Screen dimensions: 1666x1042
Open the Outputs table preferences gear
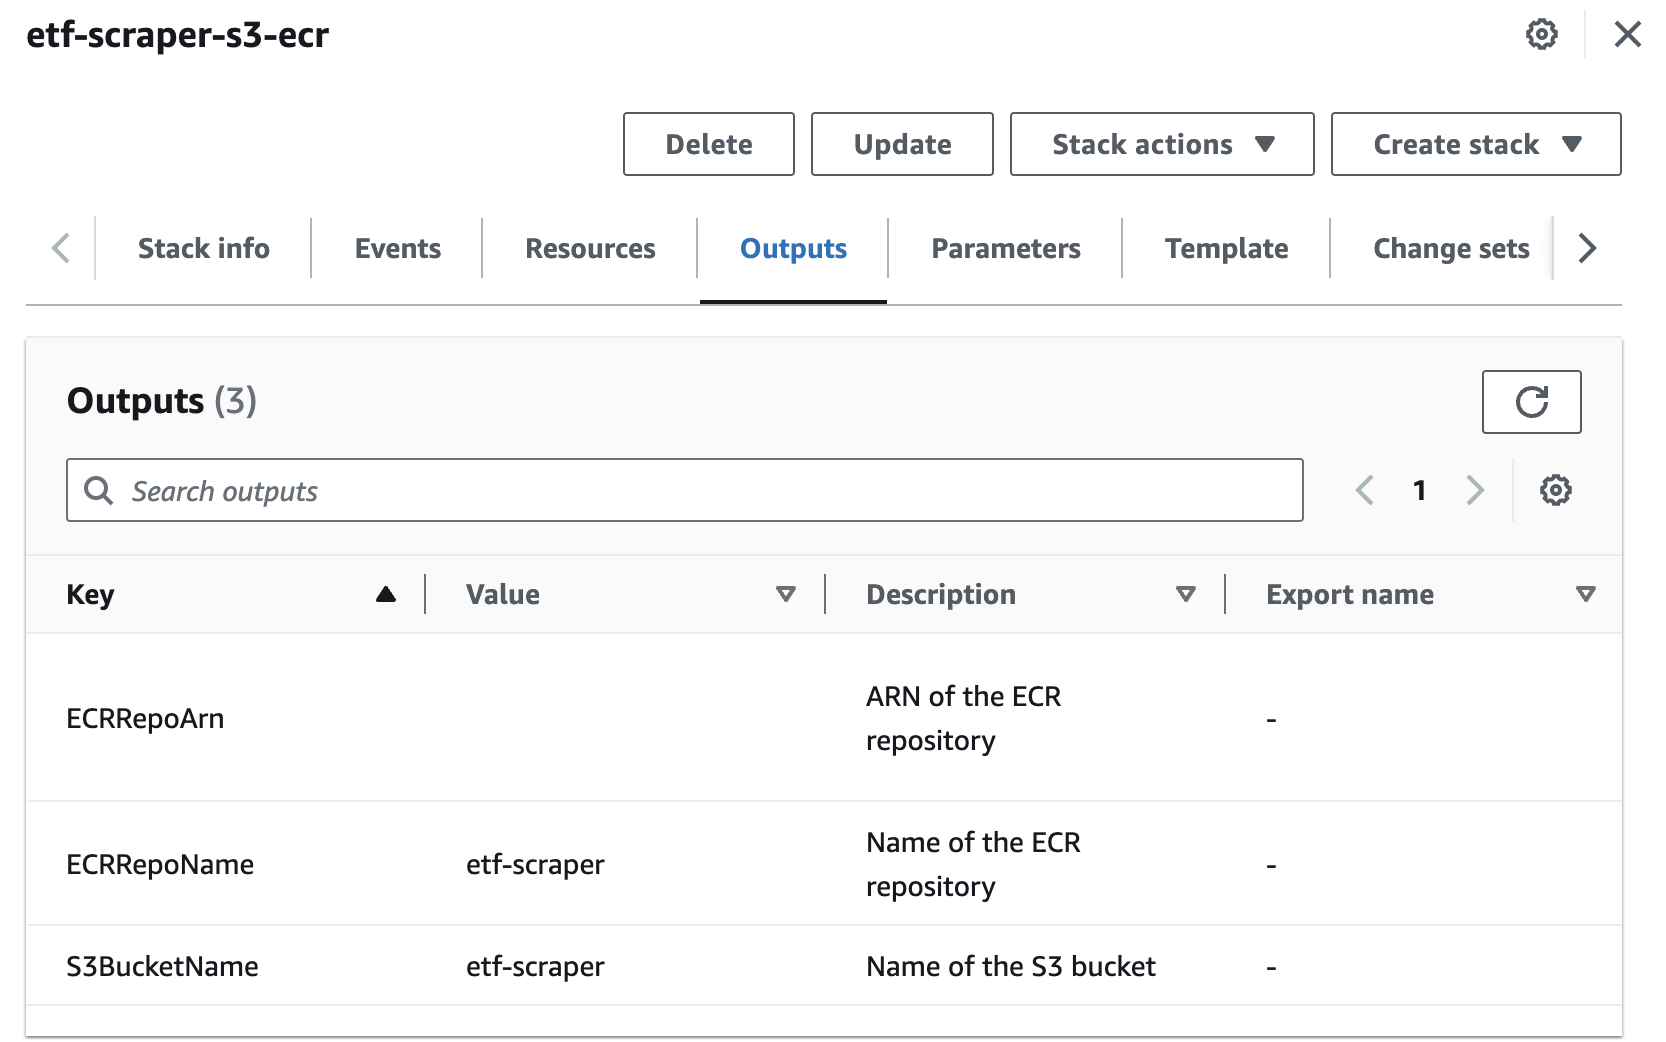1555,490
